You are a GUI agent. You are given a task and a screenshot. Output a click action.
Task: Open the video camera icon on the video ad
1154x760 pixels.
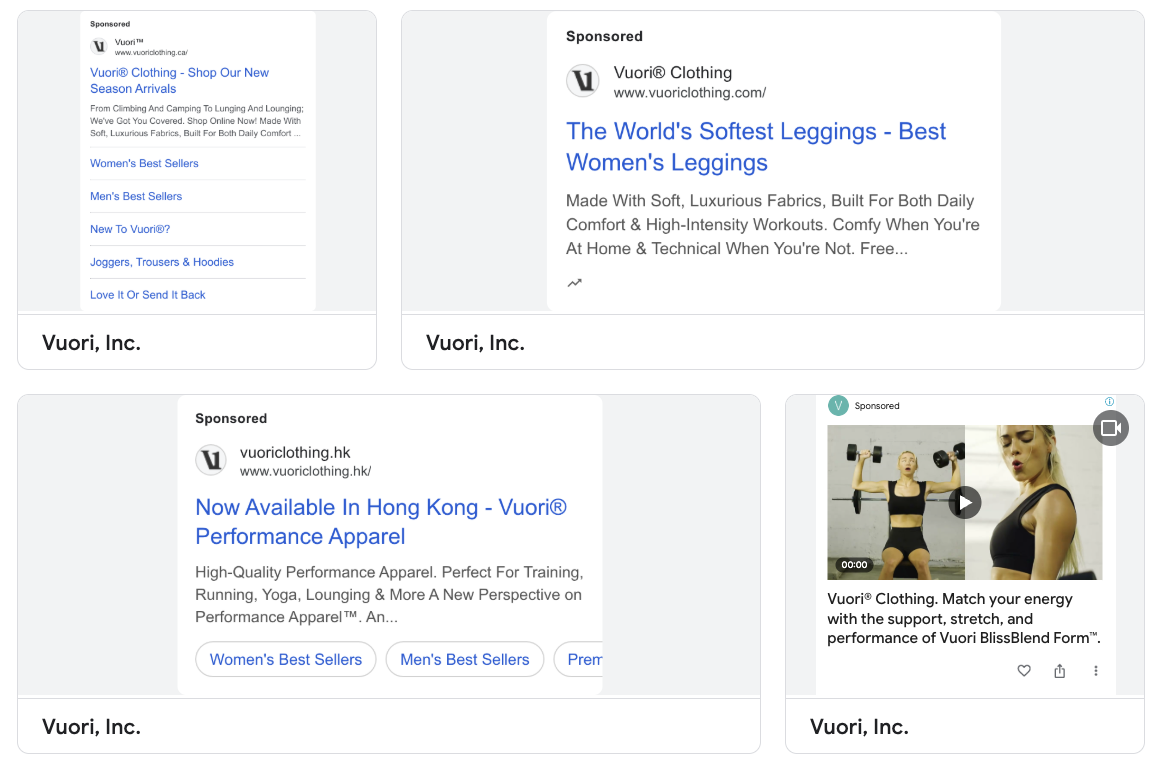click(x=1110, y=428)
